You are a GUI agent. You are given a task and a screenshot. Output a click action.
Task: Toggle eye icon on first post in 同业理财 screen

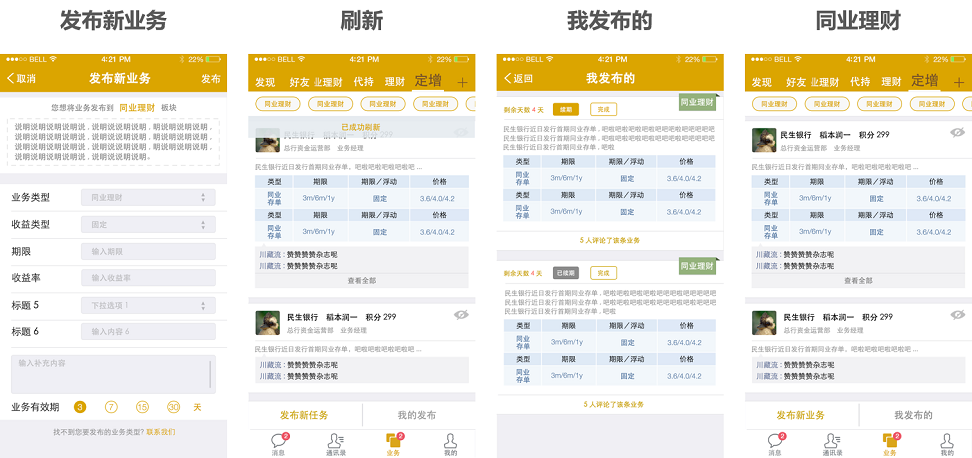tap(956, 132)
